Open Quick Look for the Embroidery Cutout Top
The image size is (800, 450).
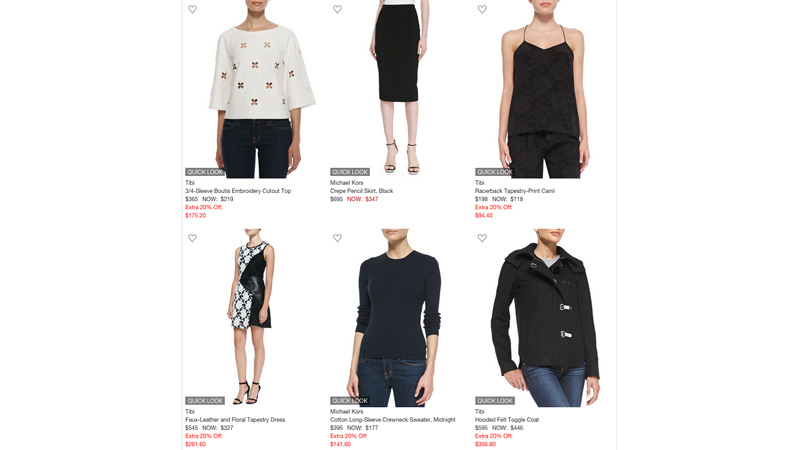pos(205,172)
